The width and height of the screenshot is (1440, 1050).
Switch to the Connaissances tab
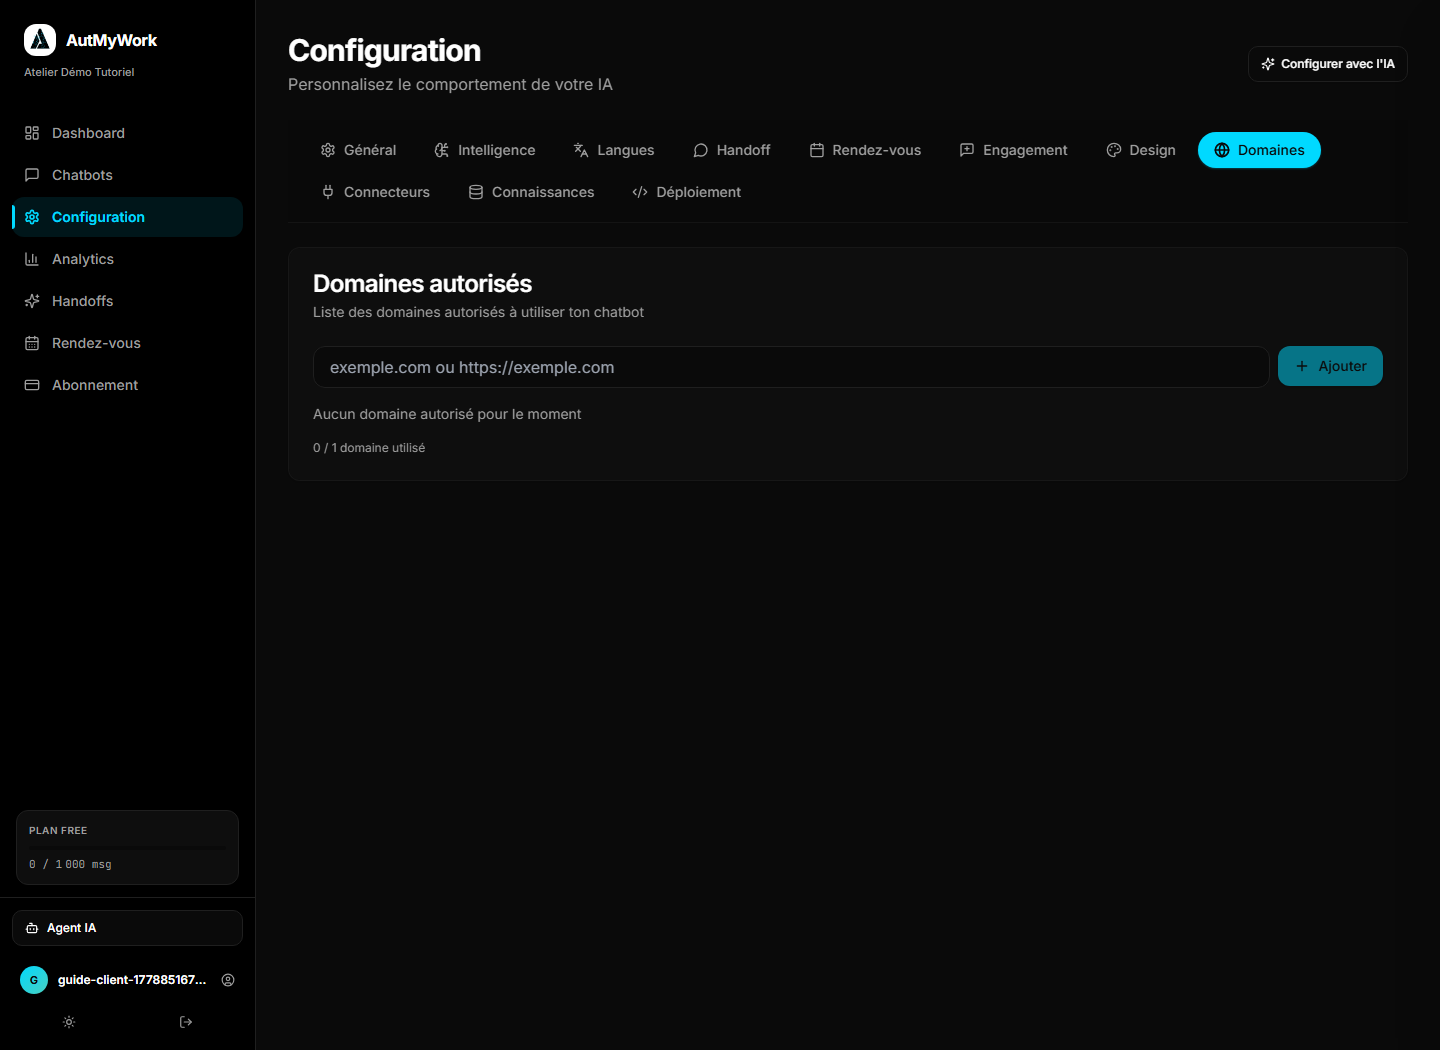click(x=532, y=192)
